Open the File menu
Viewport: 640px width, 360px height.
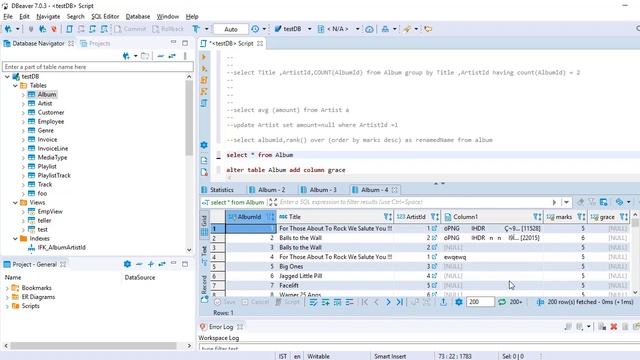pos(8,16)
